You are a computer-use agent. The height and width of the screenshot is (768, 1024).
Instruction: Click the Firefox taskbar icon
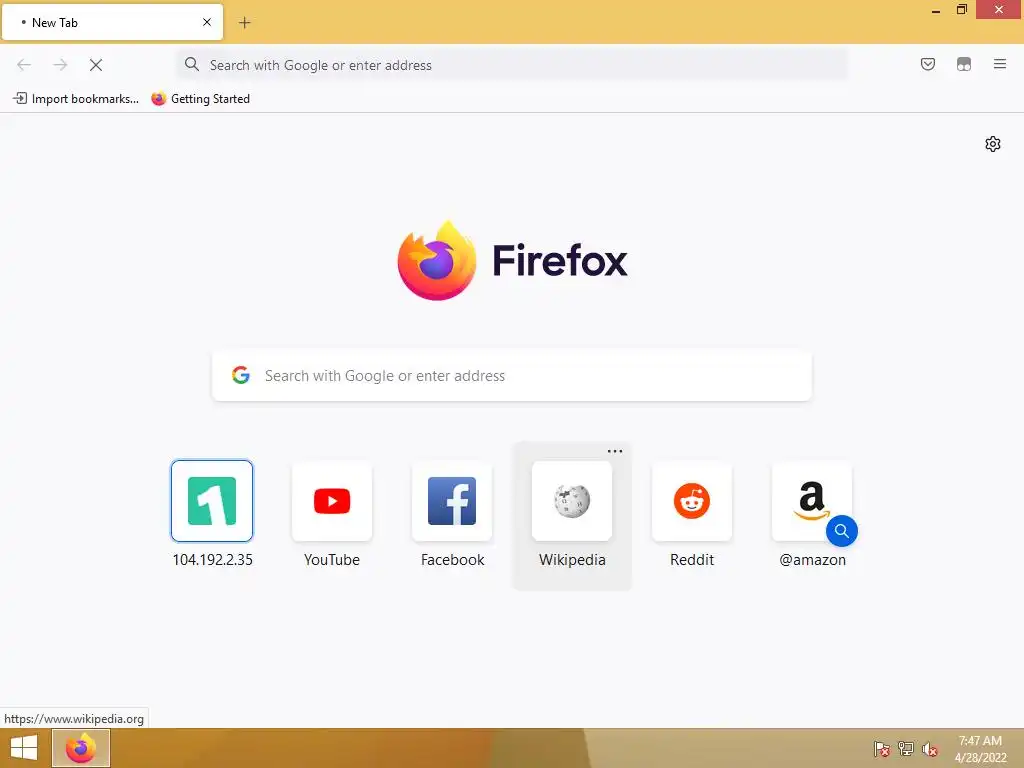coord(81,748)
